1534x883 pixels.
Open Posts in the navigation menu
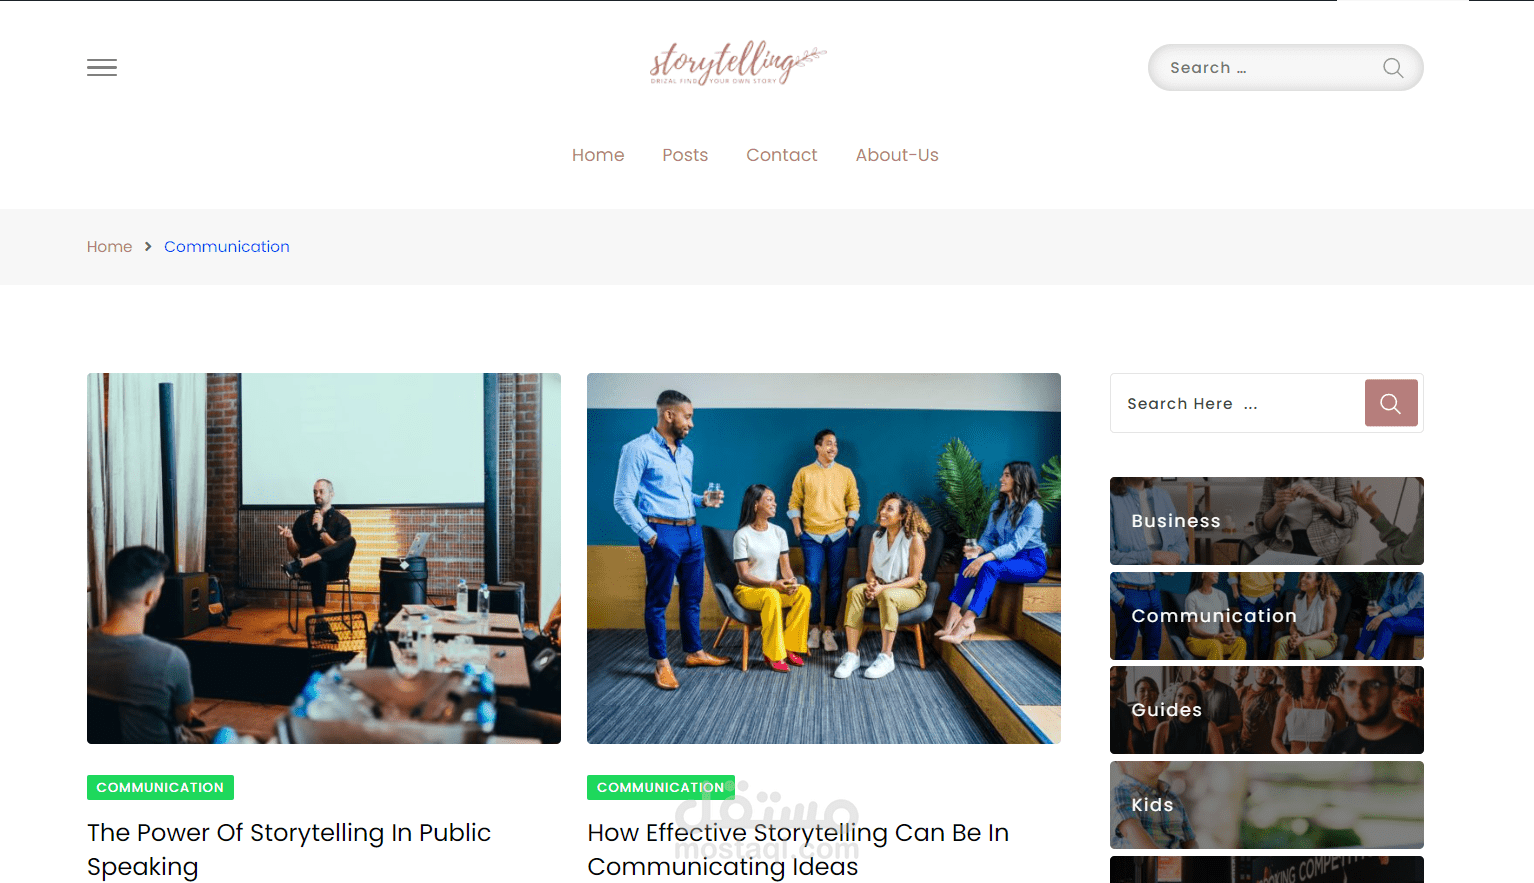[x=685, y=155]
